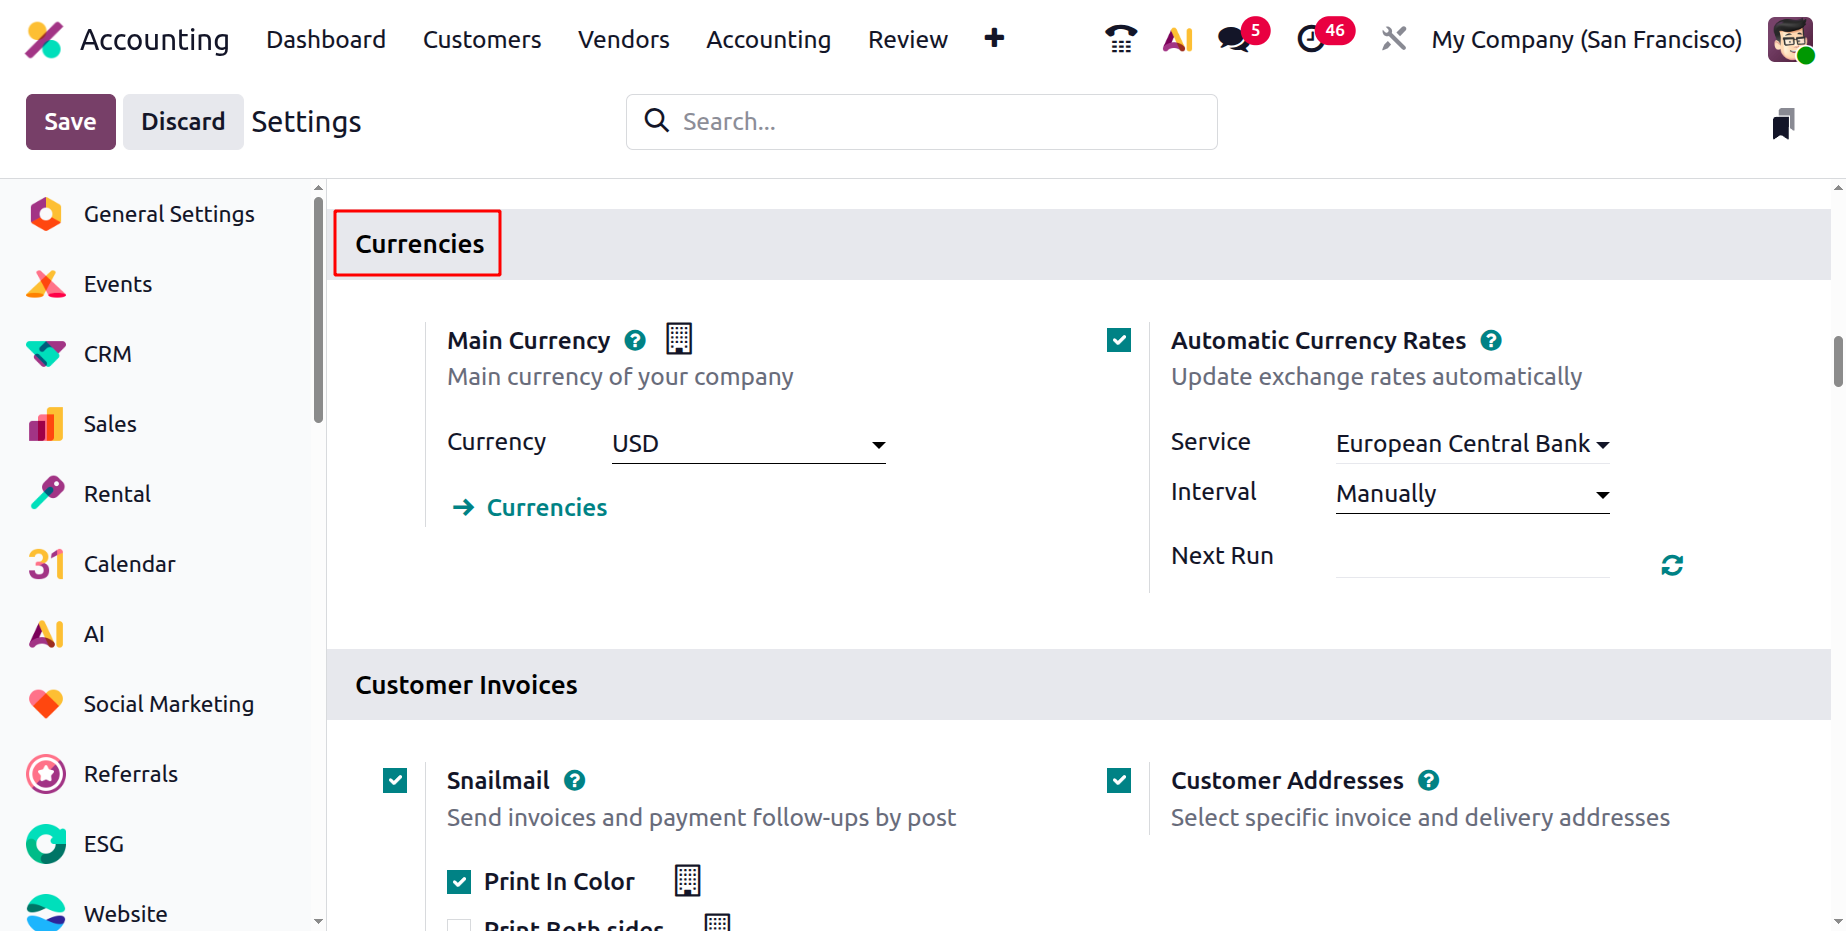Open the Interval Manually dropdown
This screenshot has height=931, width=1846.
point(1472,494)
